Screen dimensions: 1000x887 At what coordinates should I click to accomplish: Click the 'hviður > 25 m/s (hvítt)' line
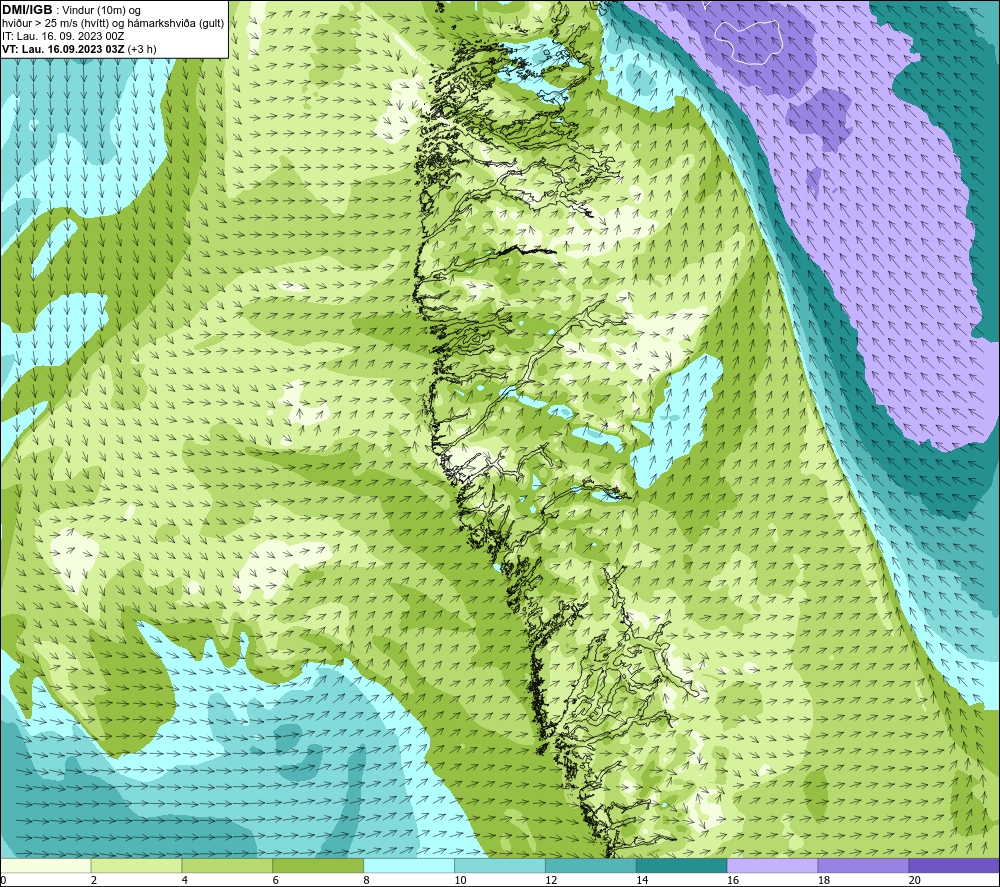pos(113,24)
